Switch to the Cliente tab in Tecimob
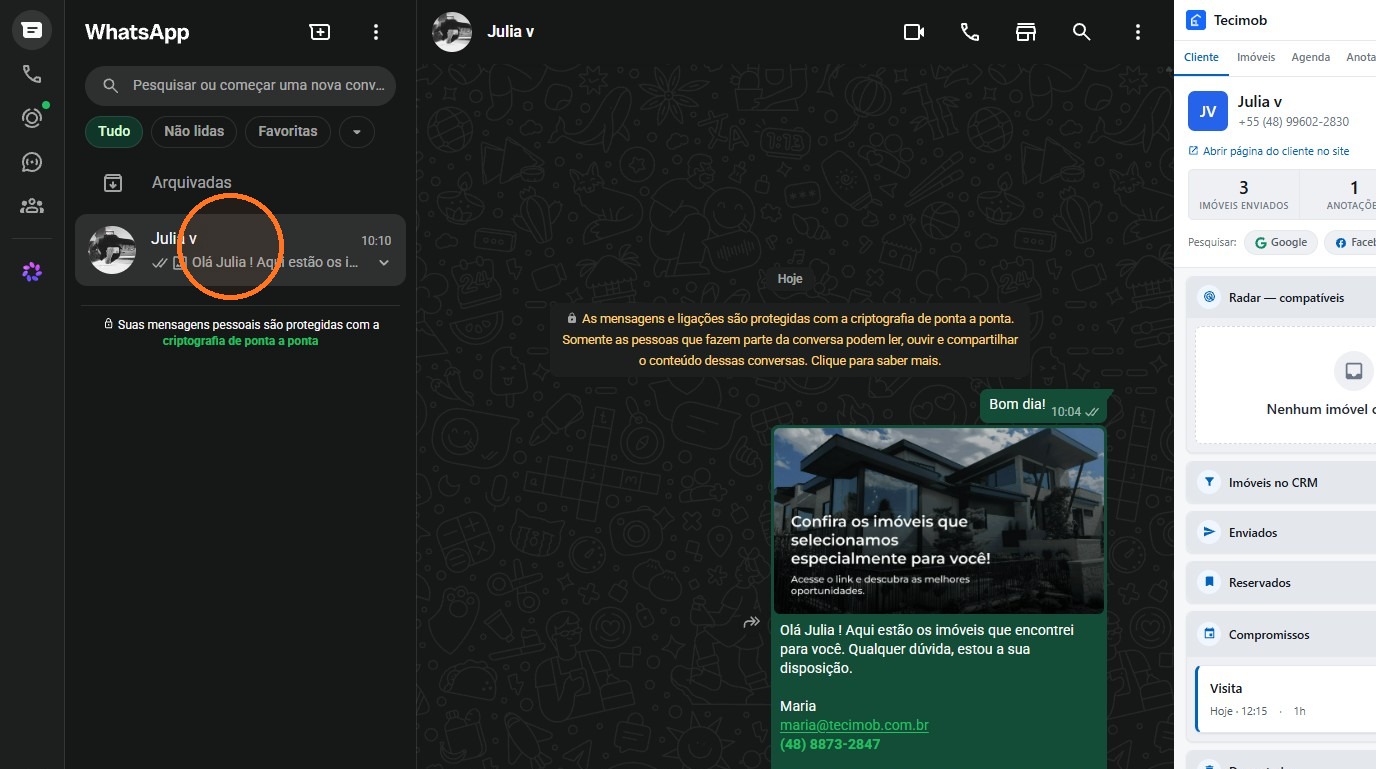This screenshot has width=1376, height=769. coord(1201,57)
